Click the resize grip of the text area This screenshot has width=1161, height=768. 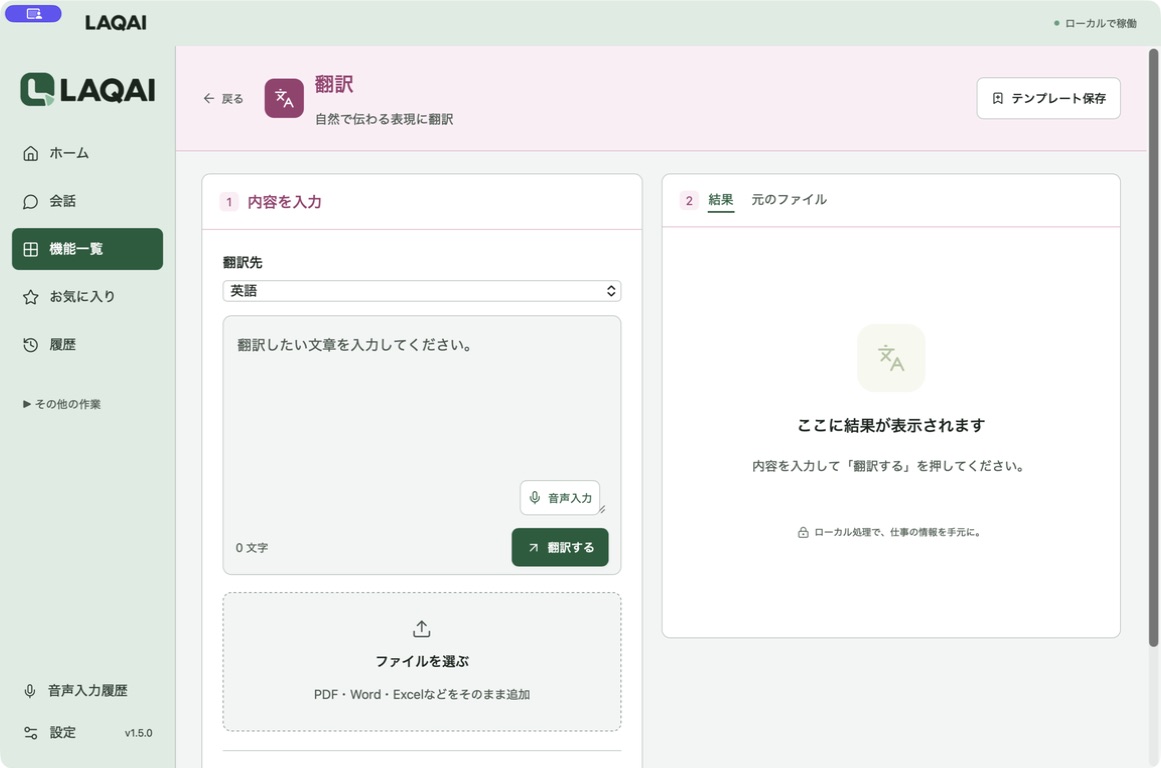602,509
